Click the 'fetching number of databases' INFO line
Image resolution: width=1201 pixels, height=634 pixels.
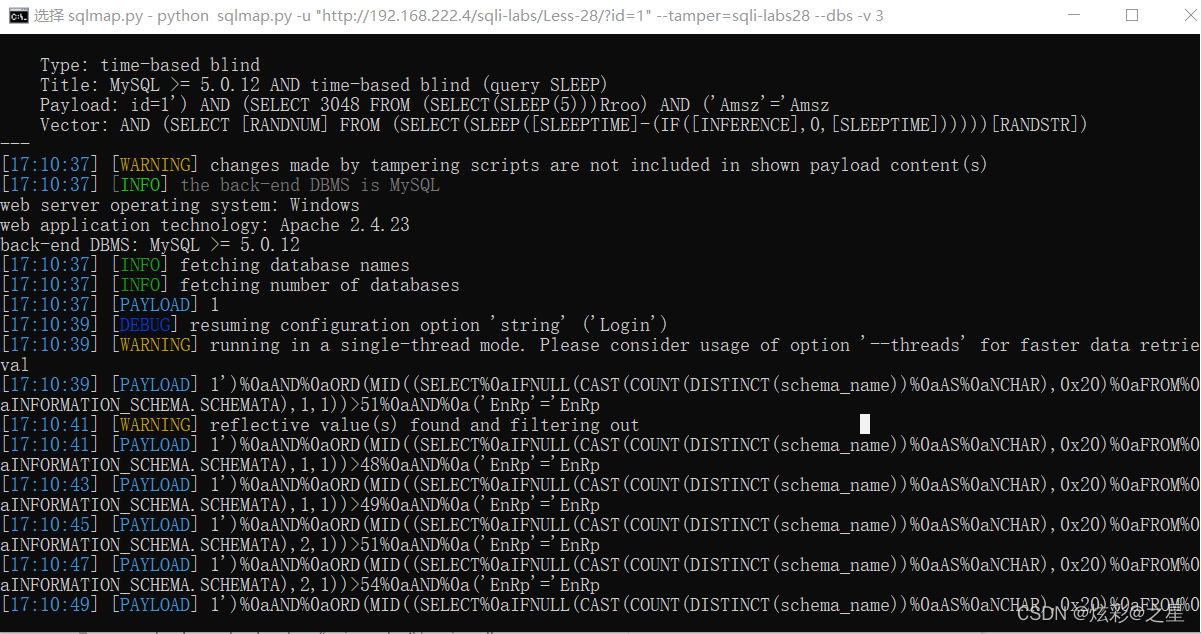[x=230, y=285]
